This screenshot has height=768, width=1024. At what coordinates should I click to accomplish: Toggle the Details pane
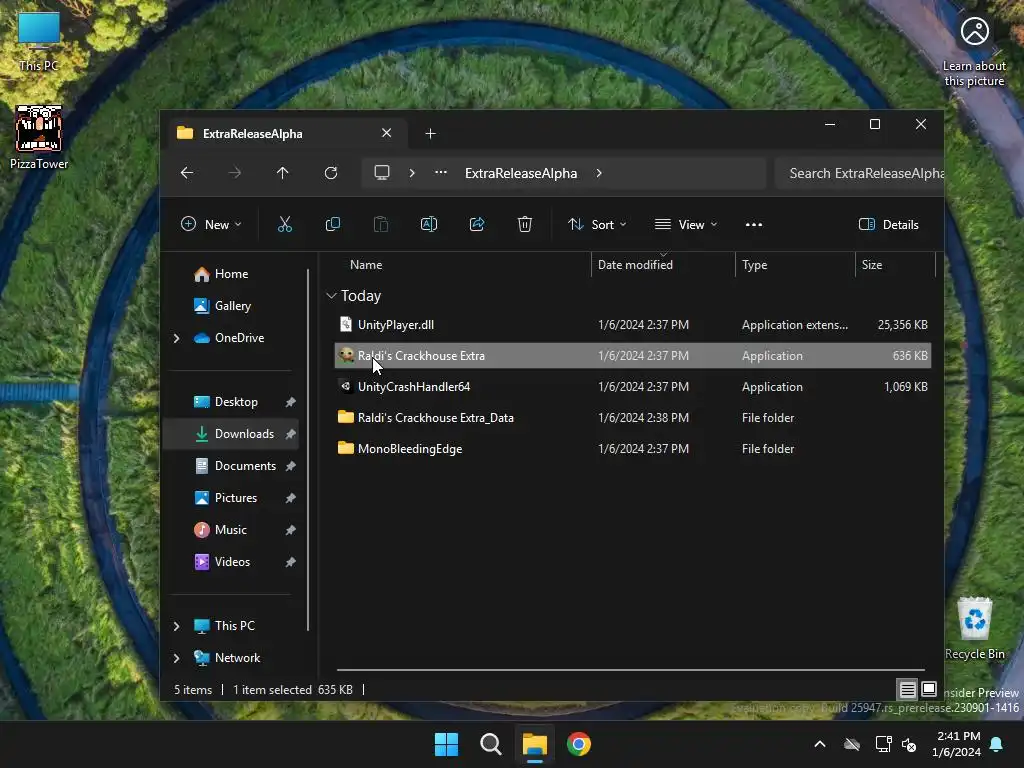coord(888,225)
